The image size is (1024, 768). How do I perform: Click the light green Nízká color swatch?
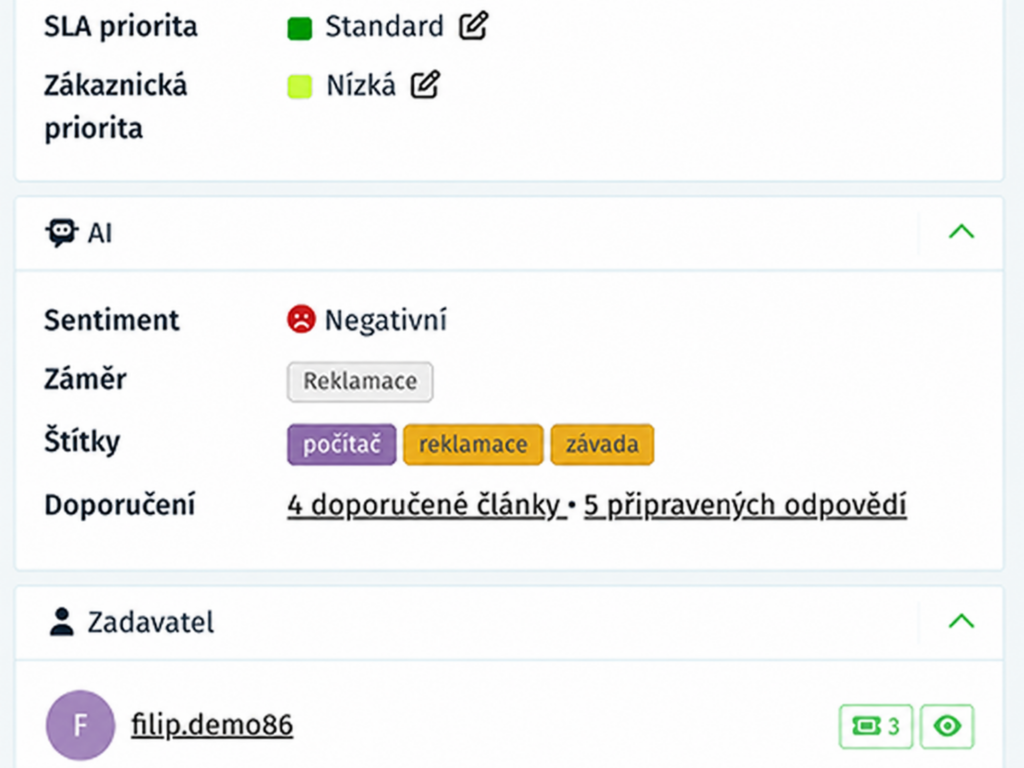pos(300,86)
